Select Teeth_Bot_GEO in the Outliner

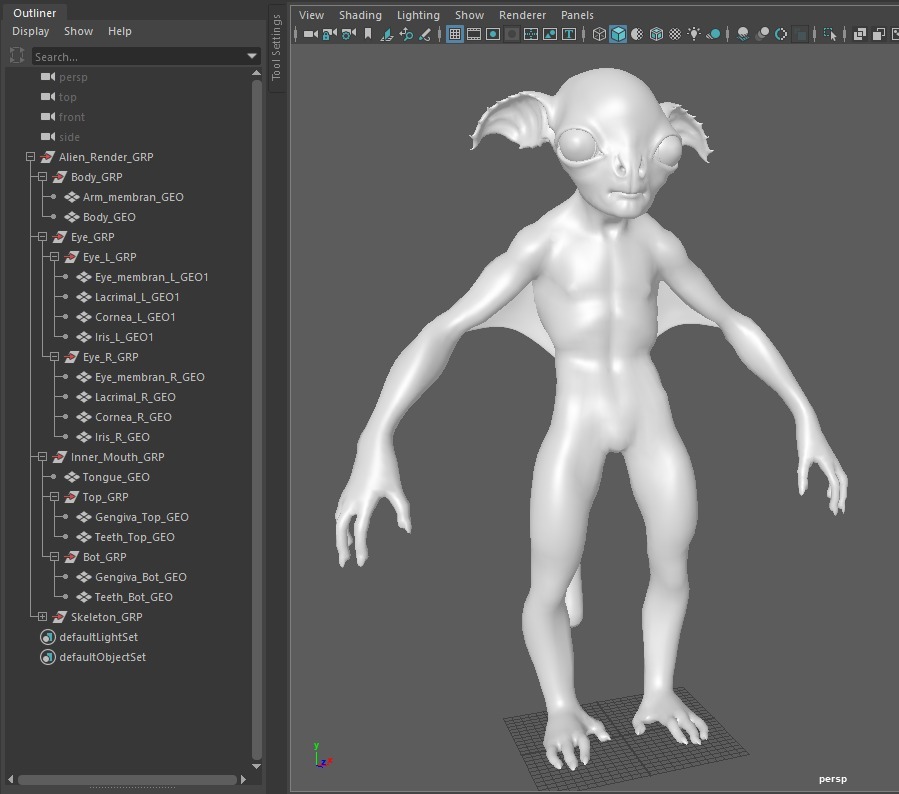pos(134,597)
